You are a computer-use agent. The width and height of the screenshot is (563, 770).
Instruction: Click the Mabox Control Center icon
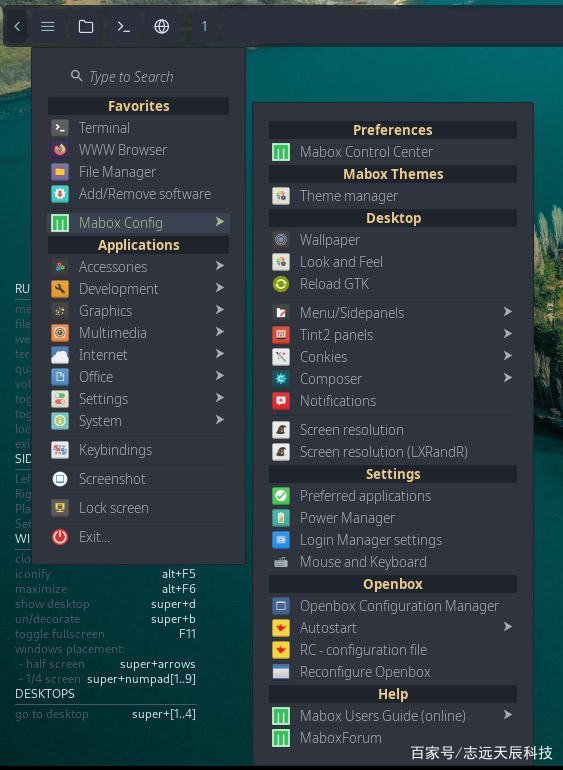pyautogui.click(x=281, y=152)
